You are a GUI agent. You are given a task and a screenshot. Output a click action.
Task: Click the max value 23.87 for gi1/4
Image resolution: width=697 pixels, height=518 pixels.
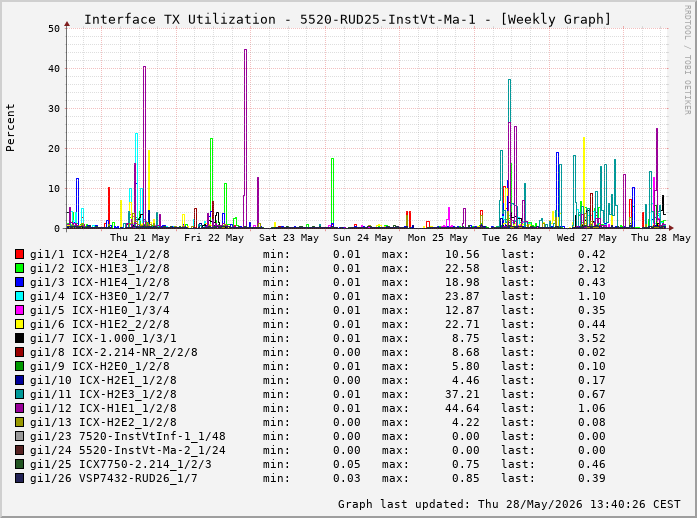462,296
